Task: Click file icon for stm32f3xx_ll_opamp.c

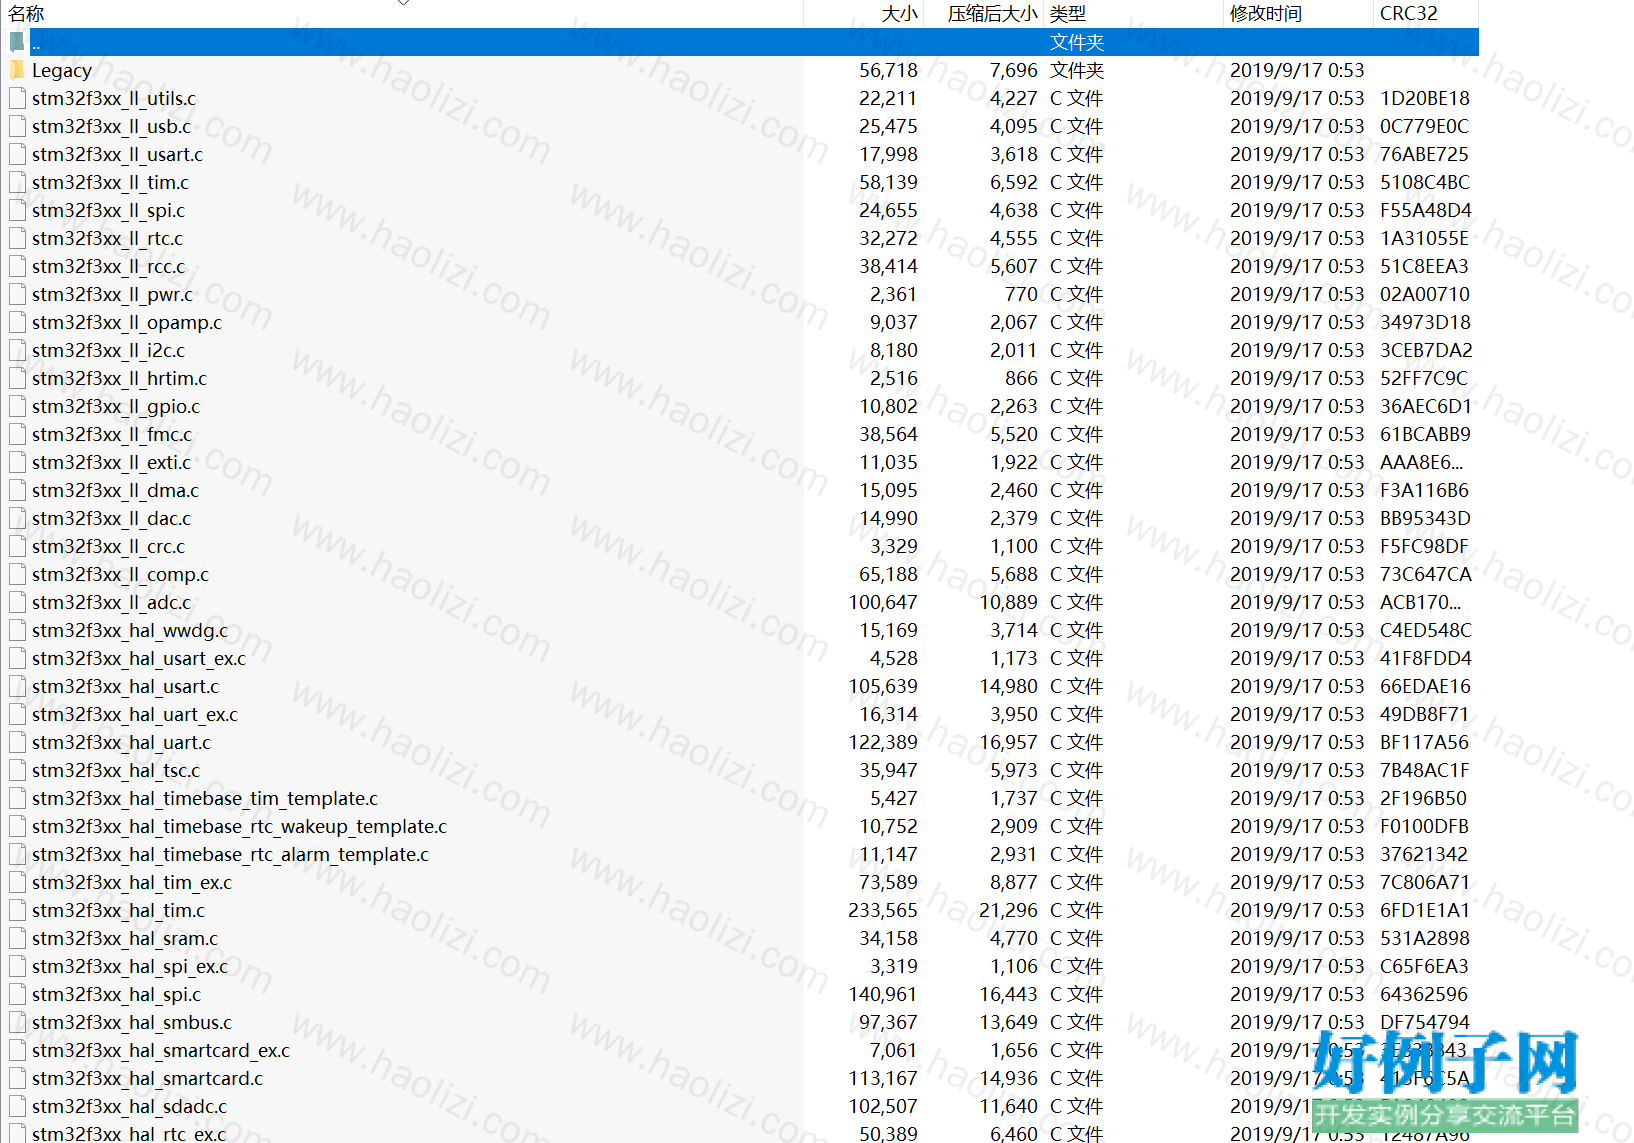Action: 17,322
